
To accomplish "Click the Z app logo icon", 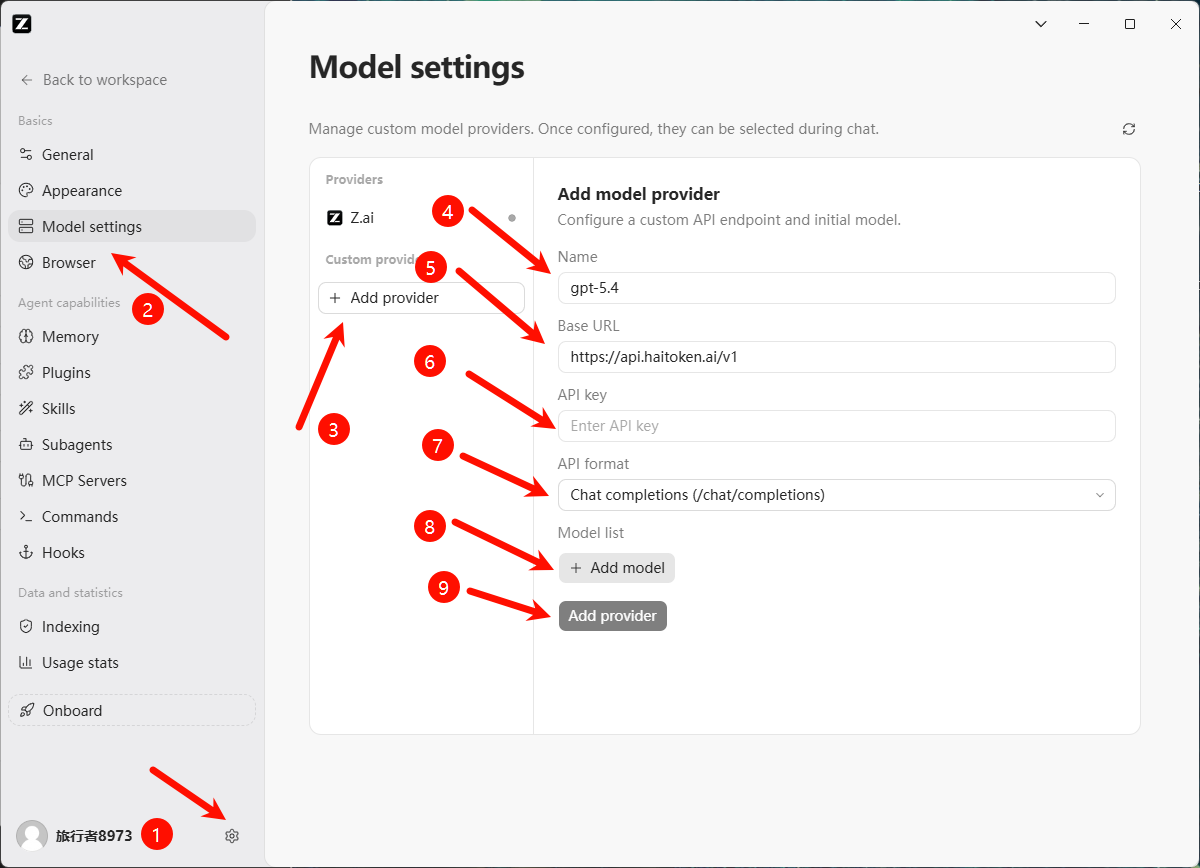I will [22, 24].
